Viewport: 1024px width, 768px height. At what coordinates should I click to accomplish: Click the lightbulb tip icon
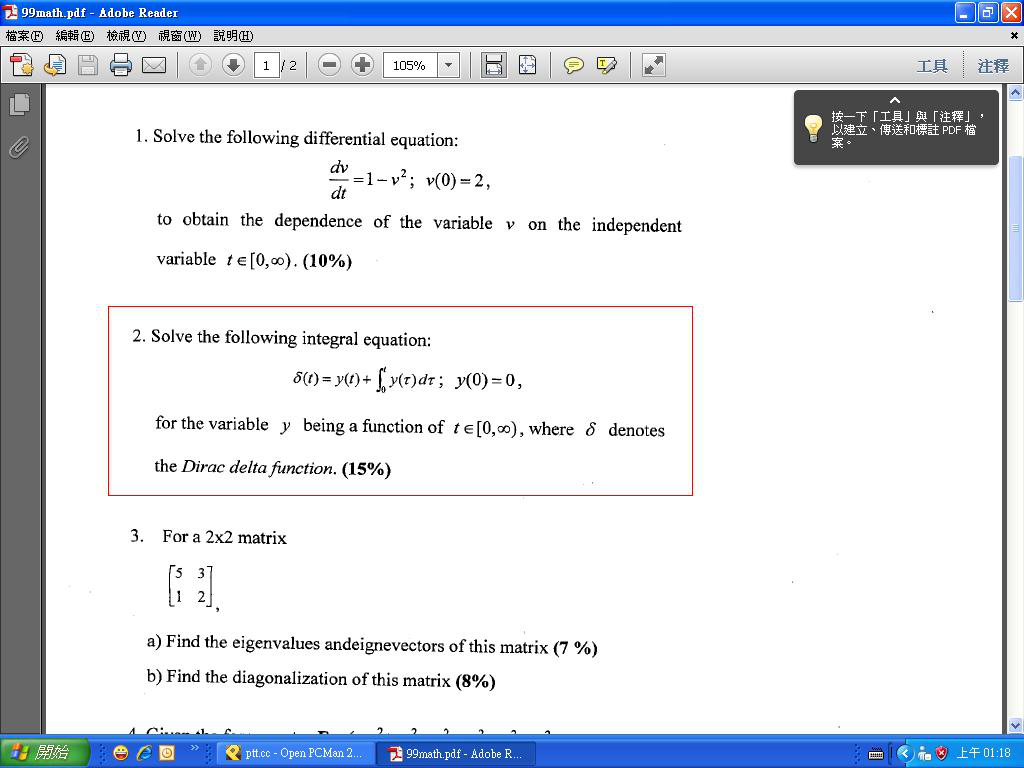[x=813, y=128]
